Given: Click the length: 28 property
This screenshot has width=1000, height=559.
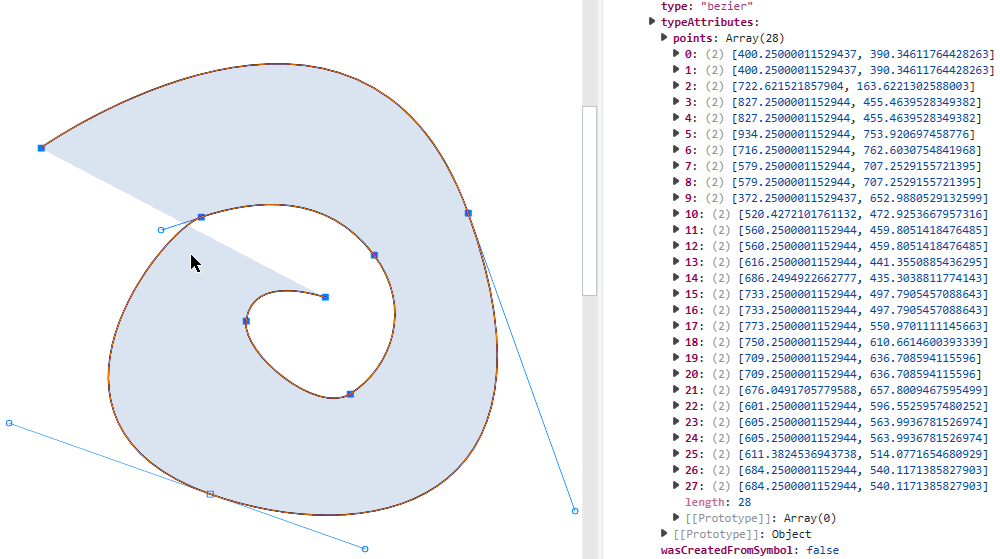Looking at the screenshot, I should [x=717, y=502].
